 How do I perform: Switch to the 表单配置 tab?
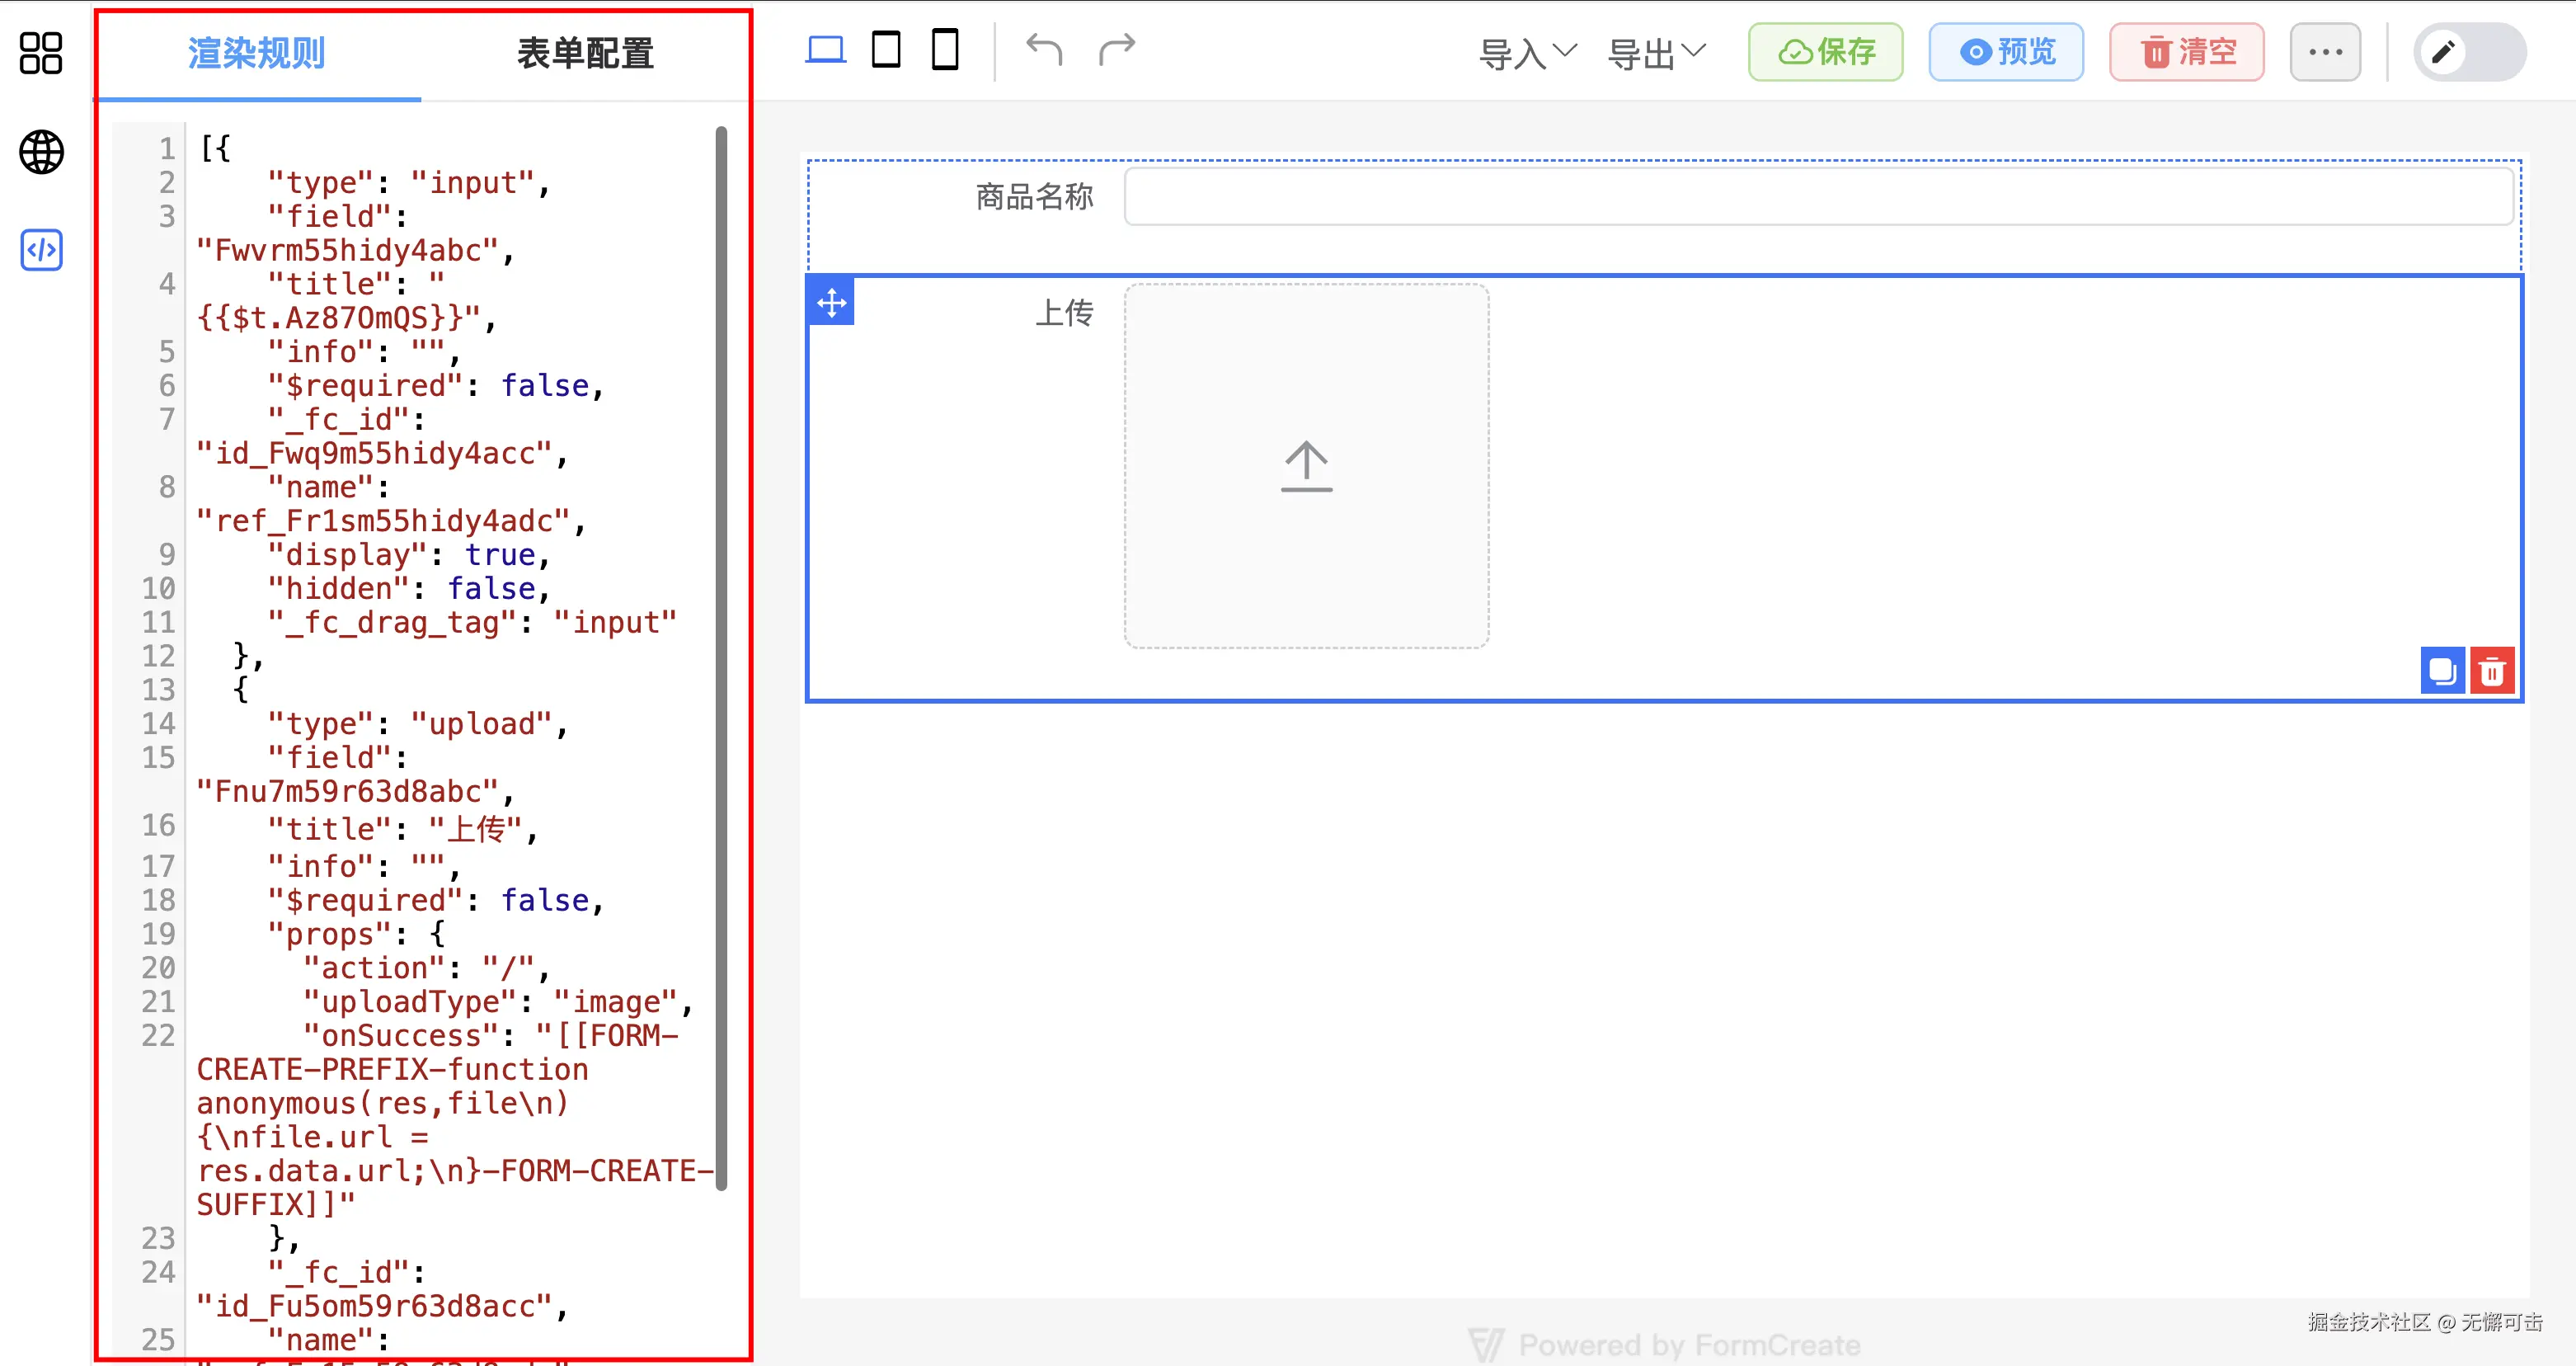click(x=585, y=53)
